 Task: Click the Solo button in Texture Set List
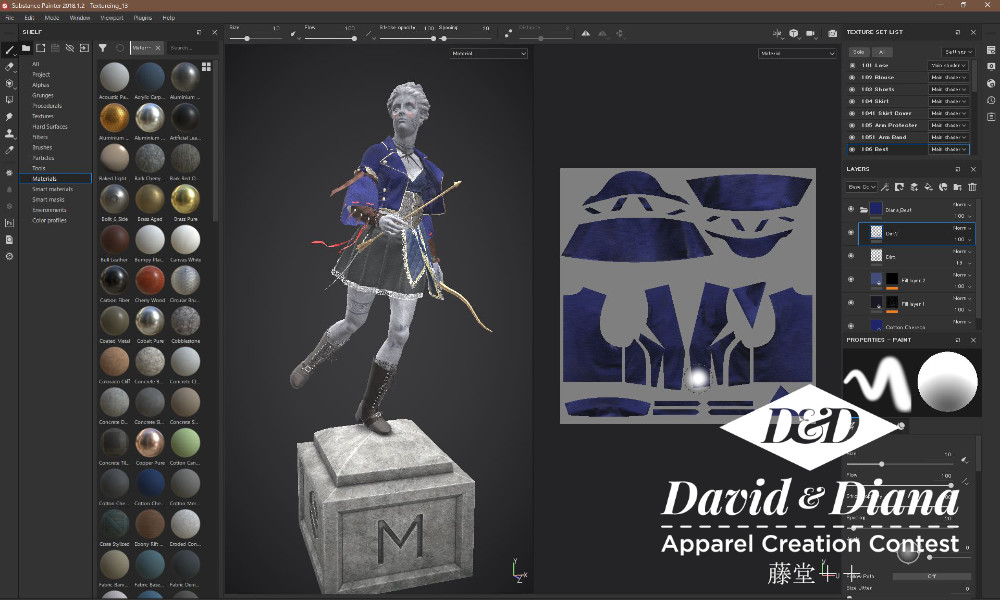(858, 52)
